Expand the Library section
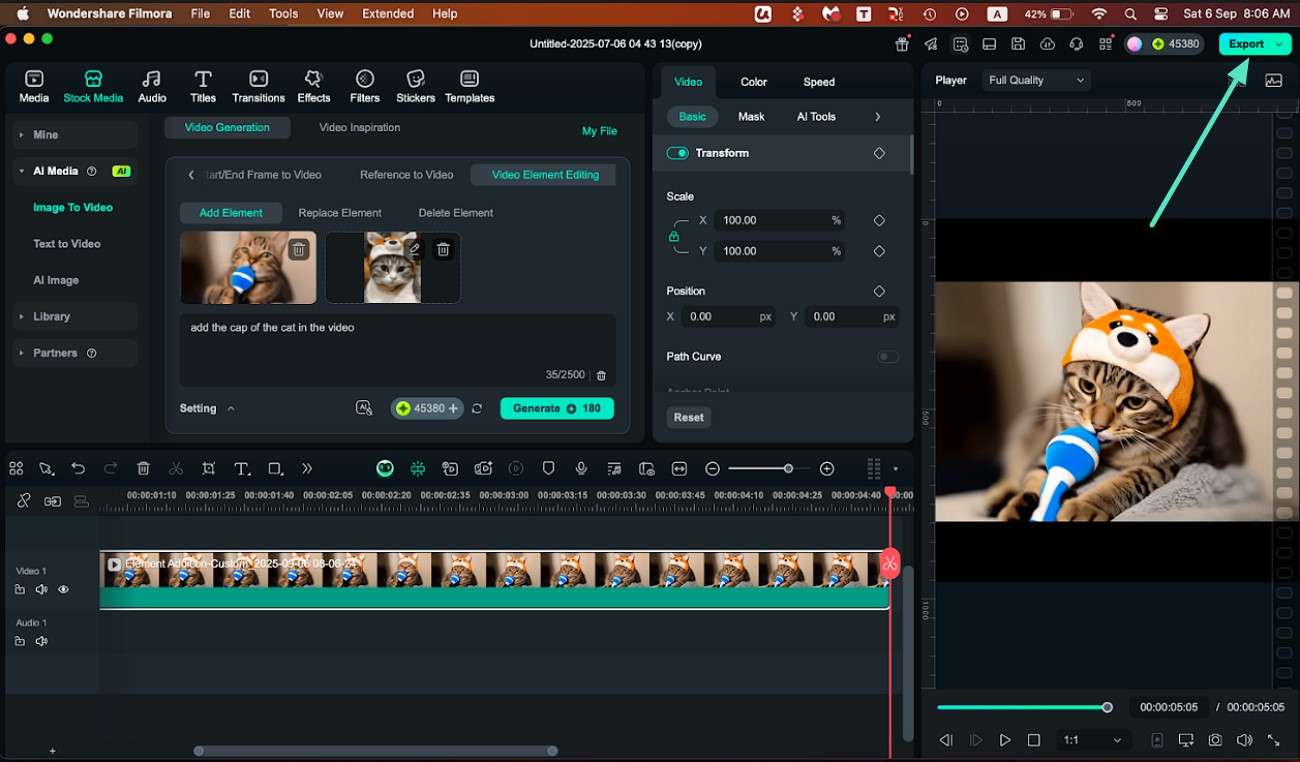Image resolution: width=1300 pixels, height=762 pixels. point(76,316)
